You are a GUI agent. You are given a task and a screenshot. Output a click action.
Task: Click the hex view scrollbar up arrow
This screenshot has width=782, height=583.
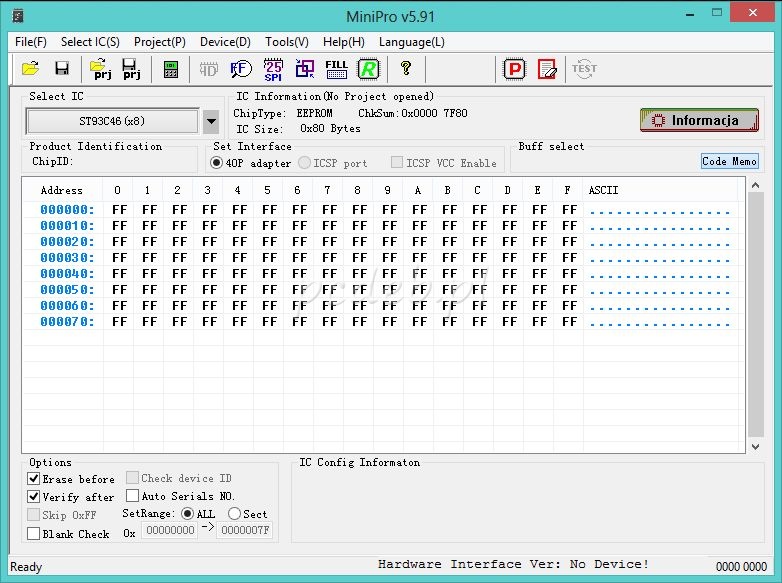(x=755, y=186)
